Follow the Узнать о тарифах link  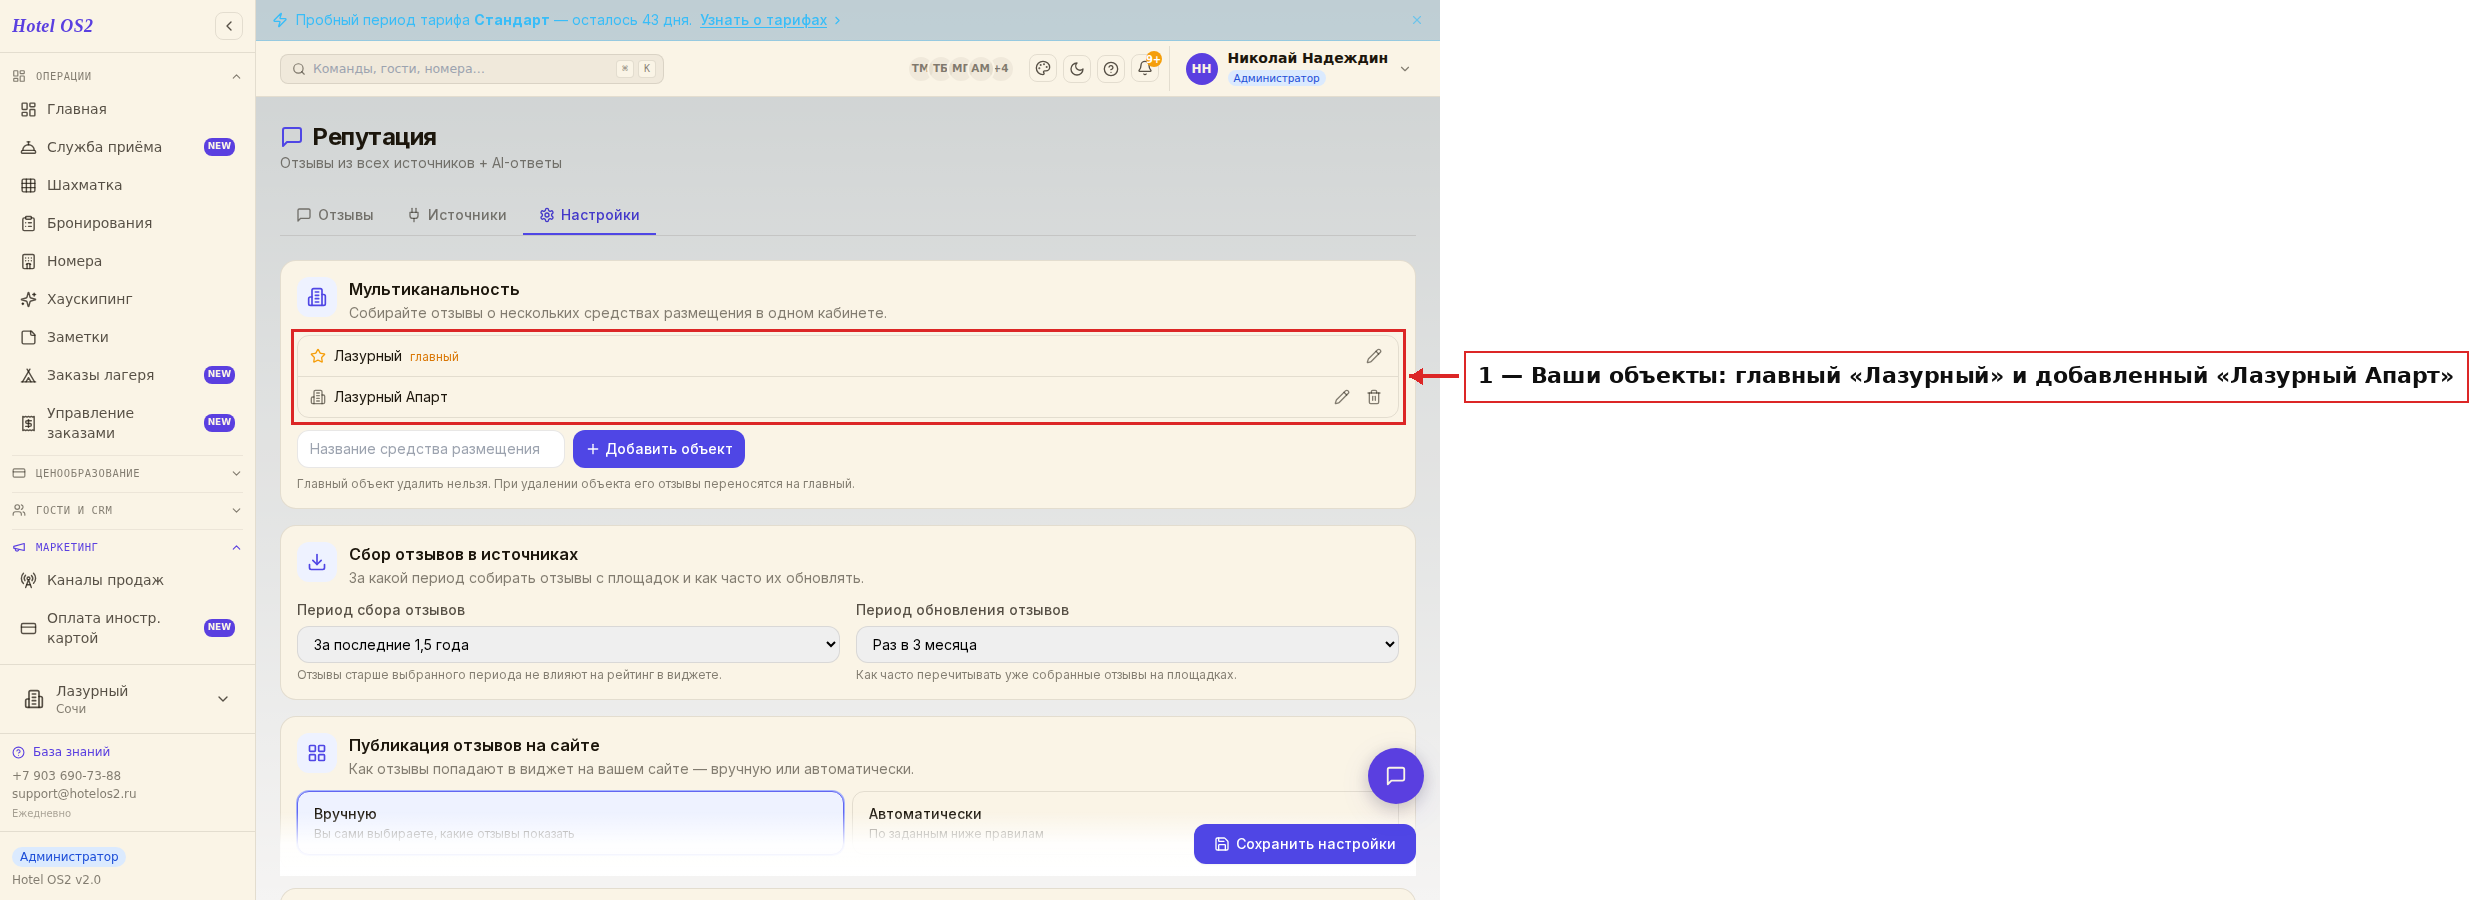pyautogui.click(x=763, y=20)
